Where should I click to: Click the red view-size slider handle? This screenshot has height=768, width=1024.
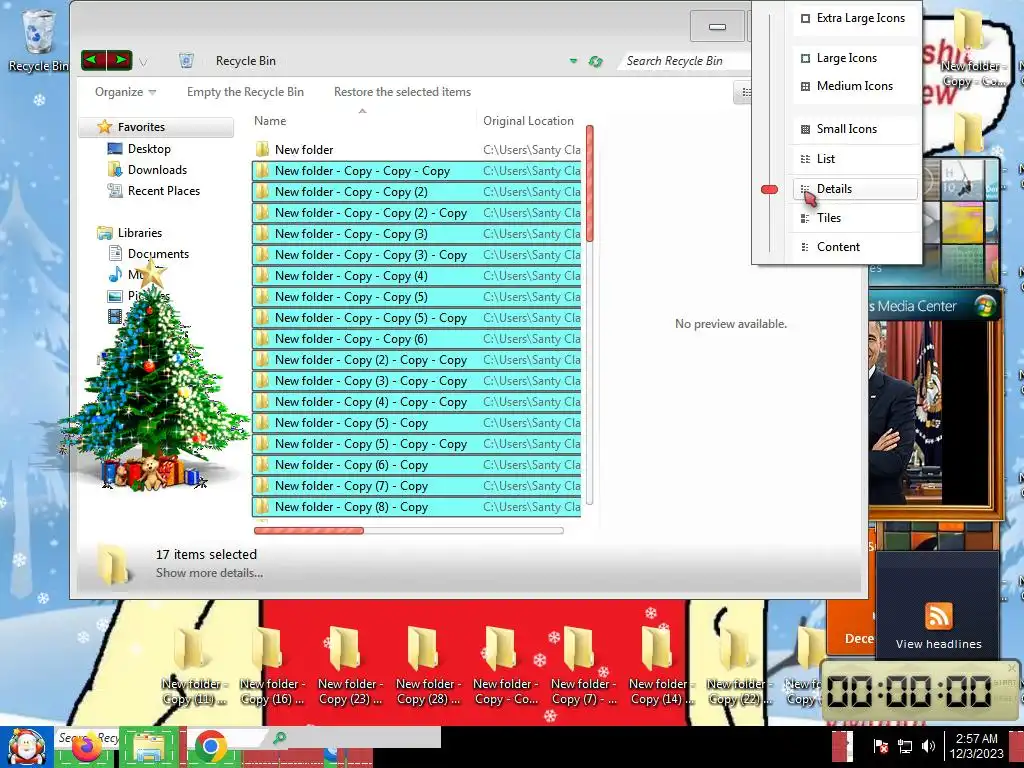point(769,189)
